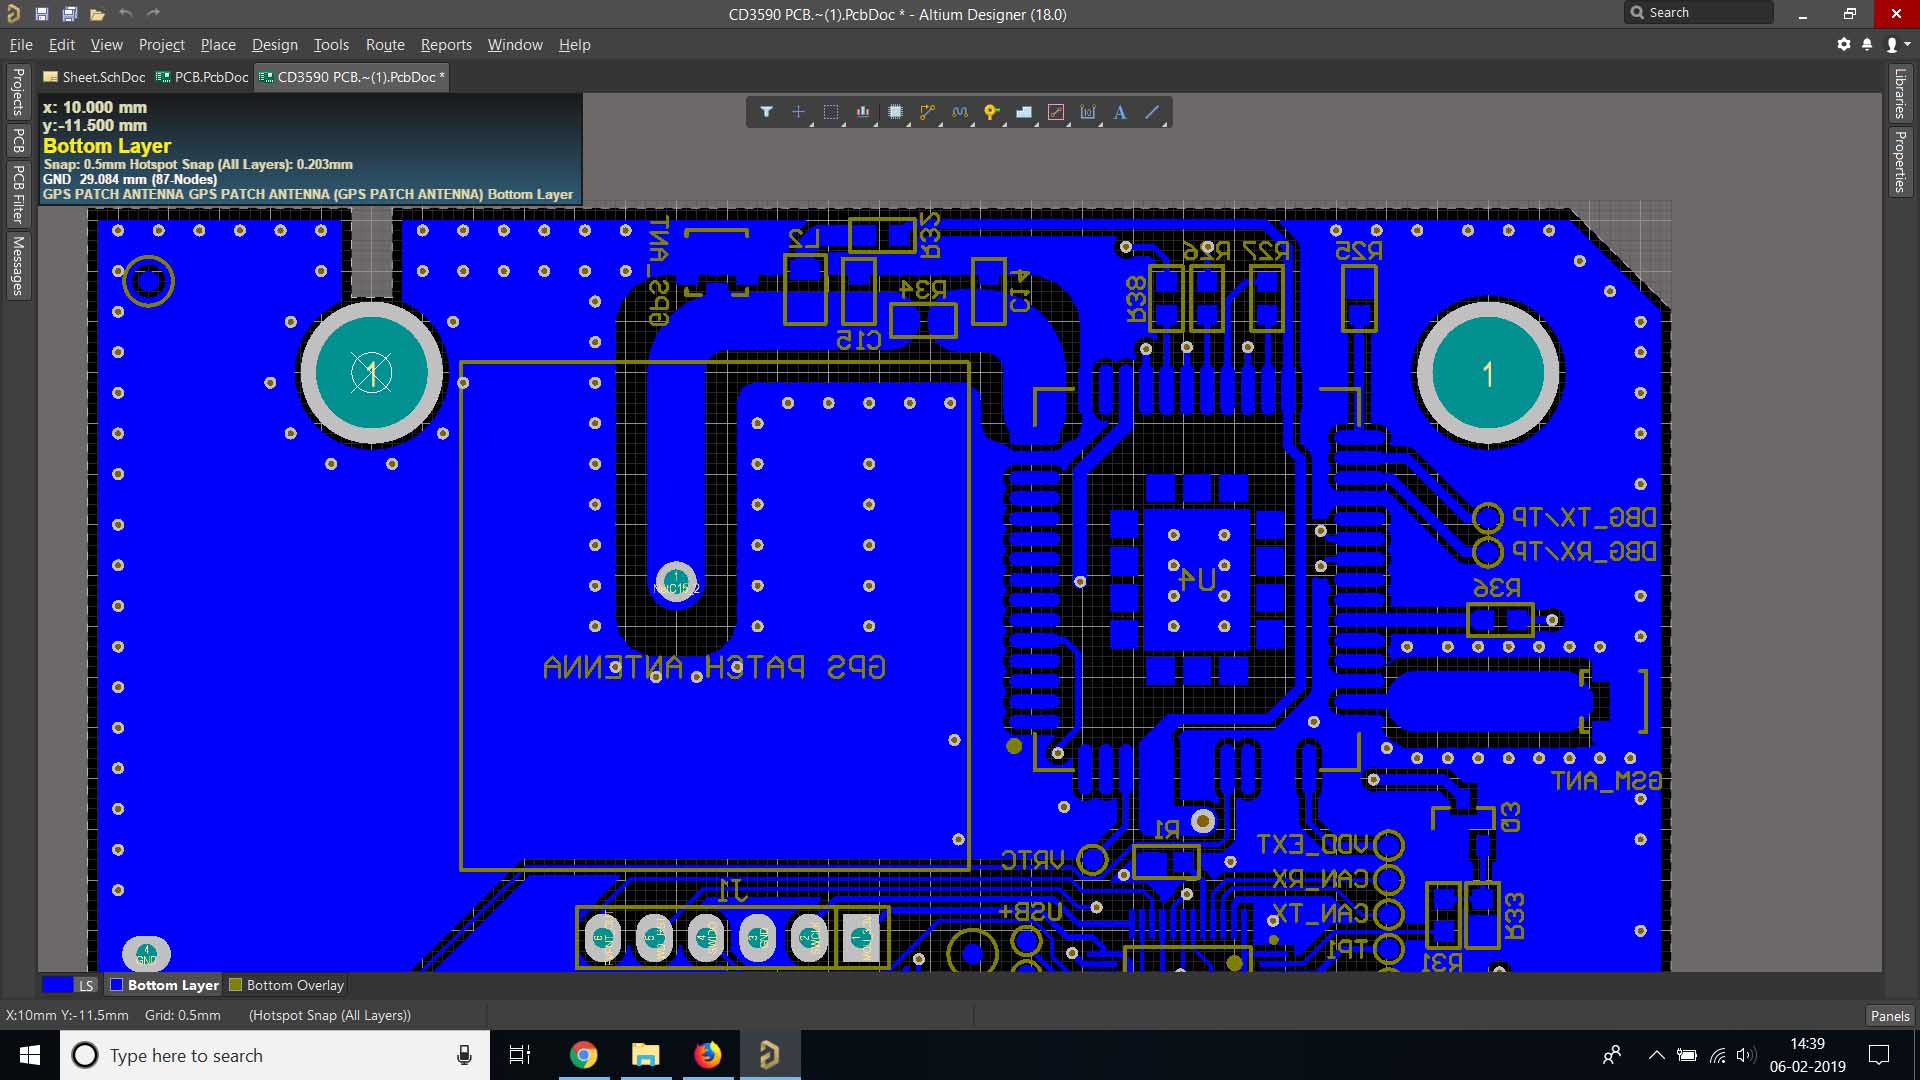Expand the user account dropdown arrow
The width and height of the screenshot is (1920, 1080).
[1908, 45]
